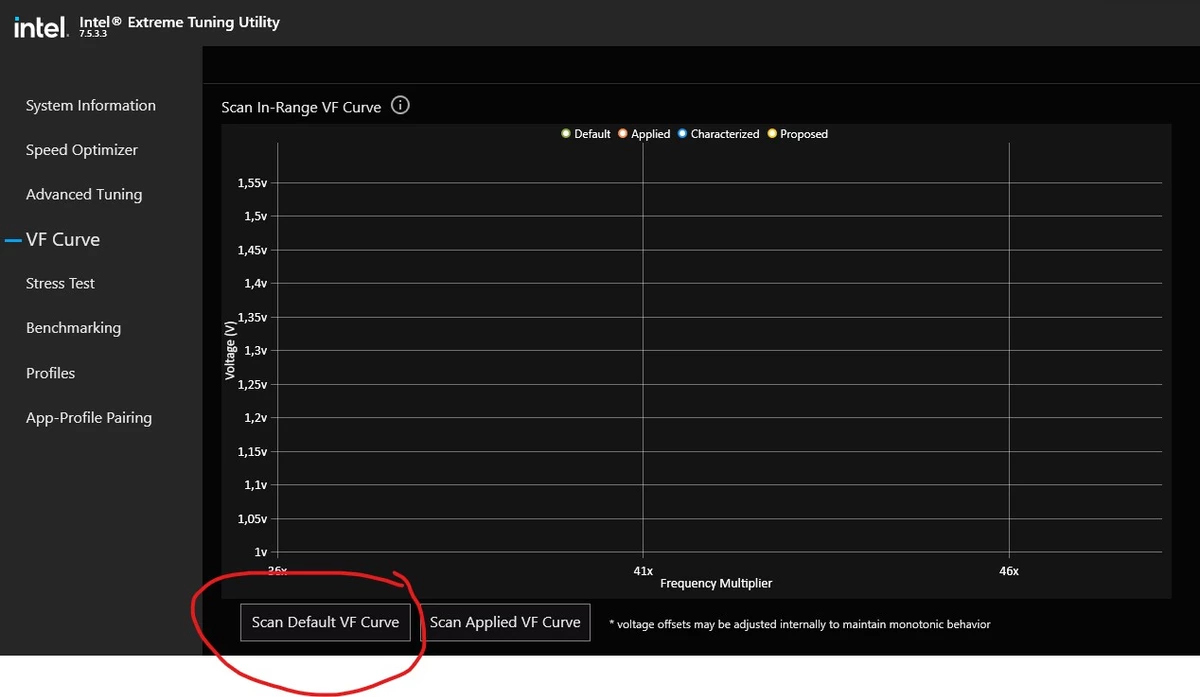Viewport: 1200px width, 697px height.
Task: Select VF Curve sidebar item
Action: click(x=63, y=240)
